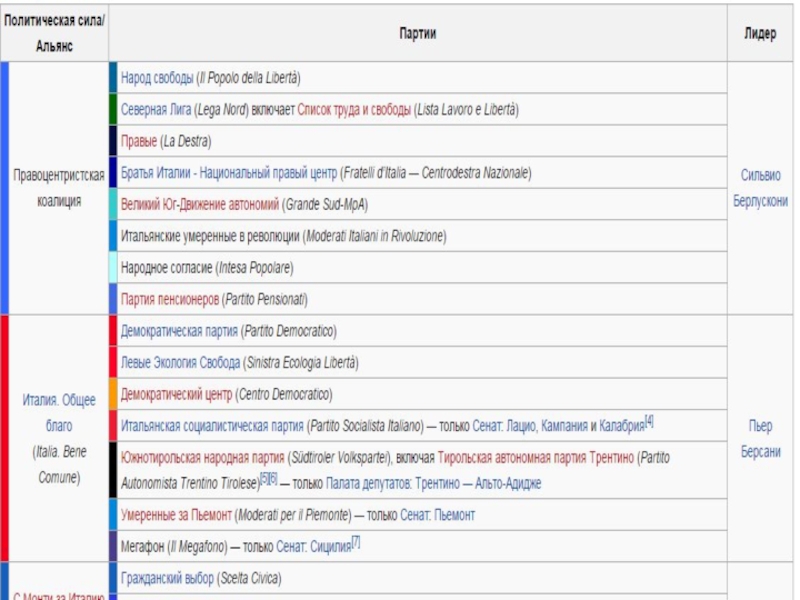This screenshot has height=600, width=800.
Task: Click footnote reference [5]
Action: [x=264, y=479]
